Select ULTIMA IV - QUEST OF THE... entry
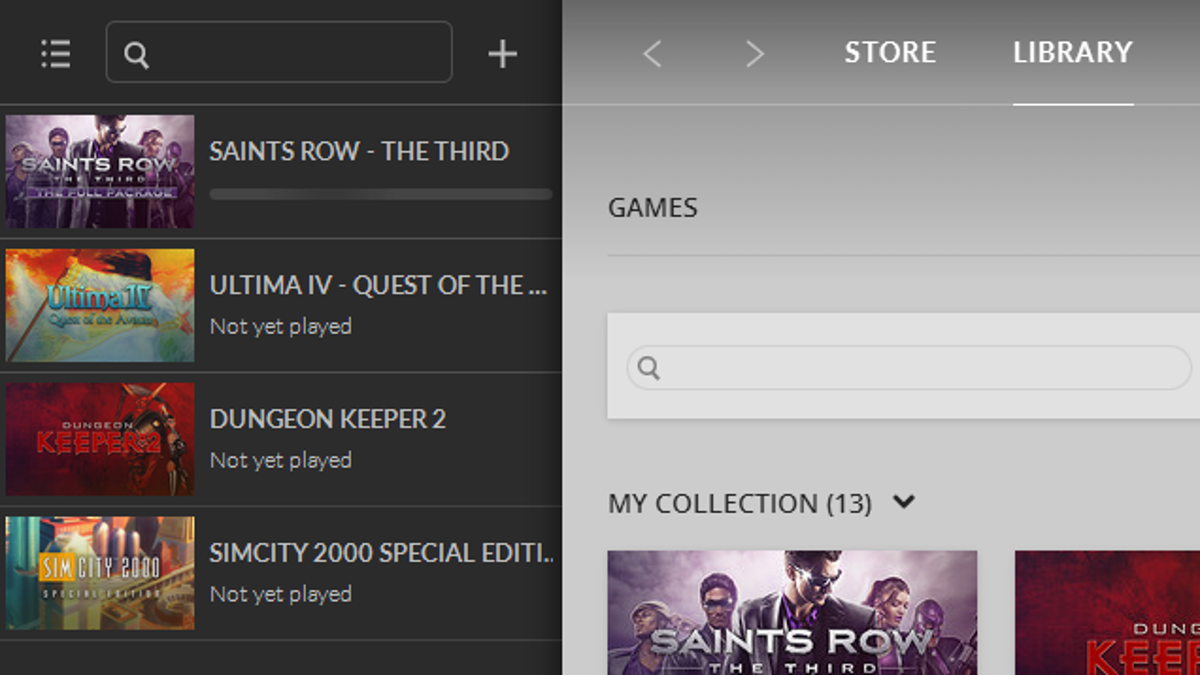 (281, 305)
